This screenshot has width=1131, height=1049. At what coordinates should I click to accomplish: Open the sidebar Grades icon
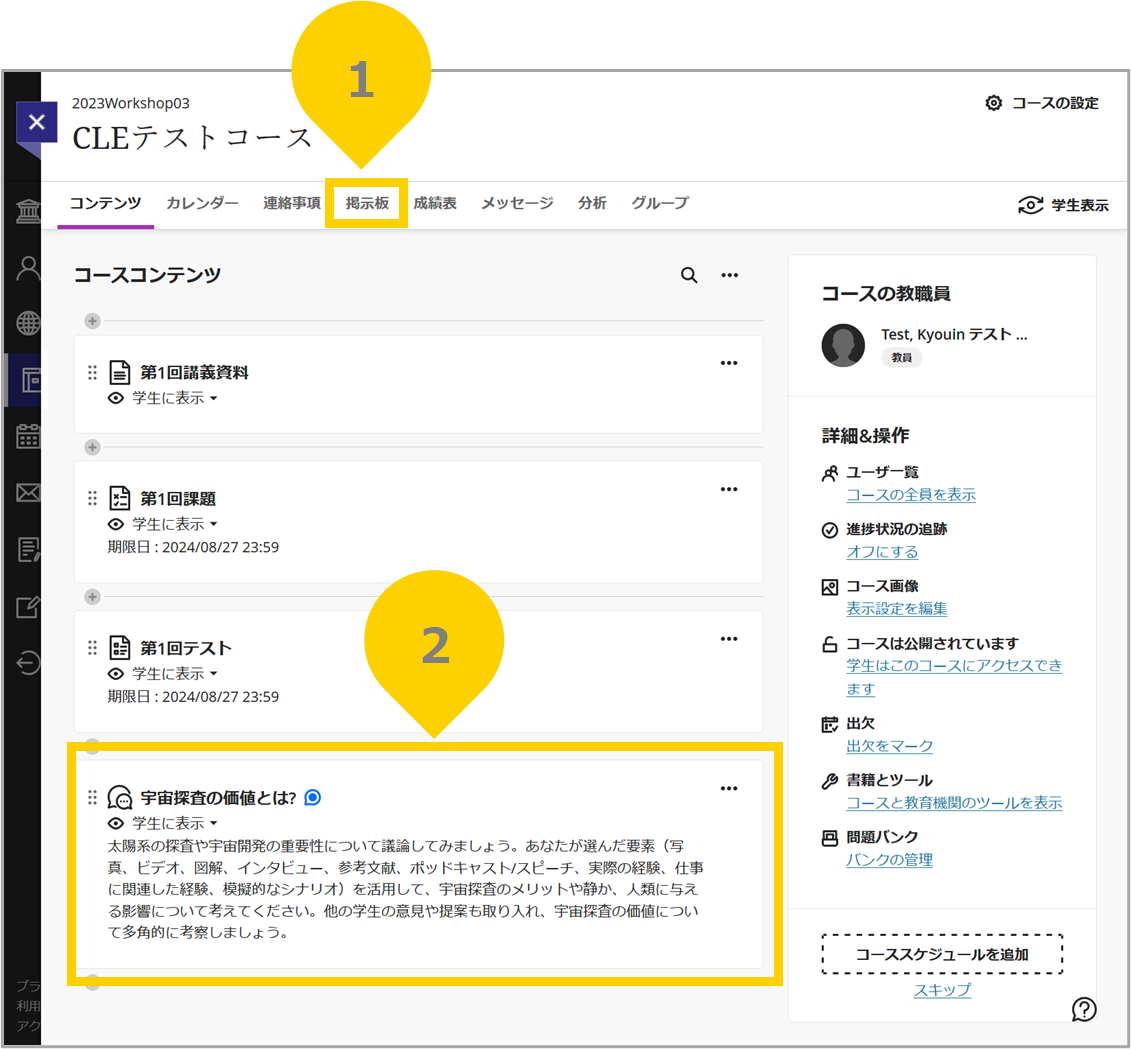(28, 549)
